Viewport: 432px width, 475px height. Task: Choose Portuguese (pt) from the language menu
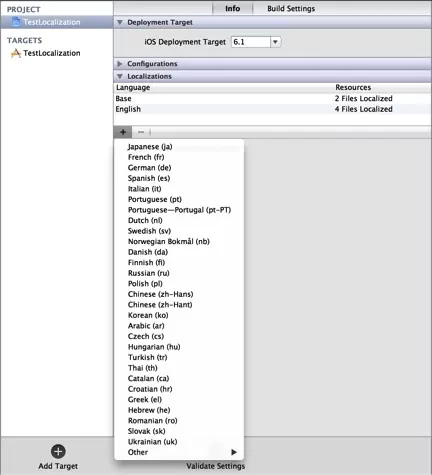(179, 199)
